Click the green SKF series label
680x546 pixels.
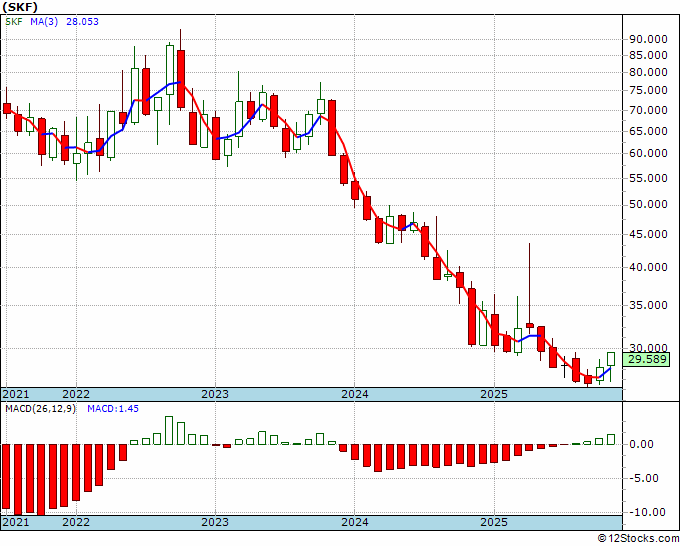[14, 22]
